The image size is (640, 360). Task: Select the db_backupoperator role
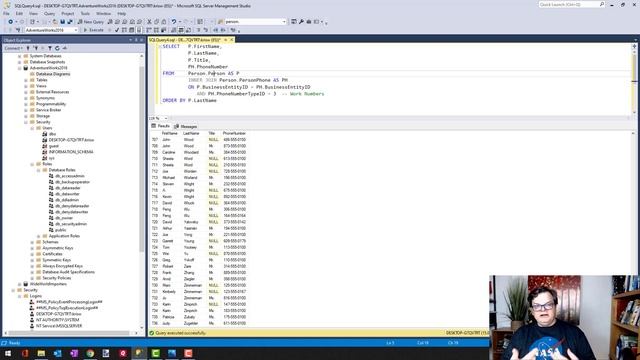click(72, 182)
